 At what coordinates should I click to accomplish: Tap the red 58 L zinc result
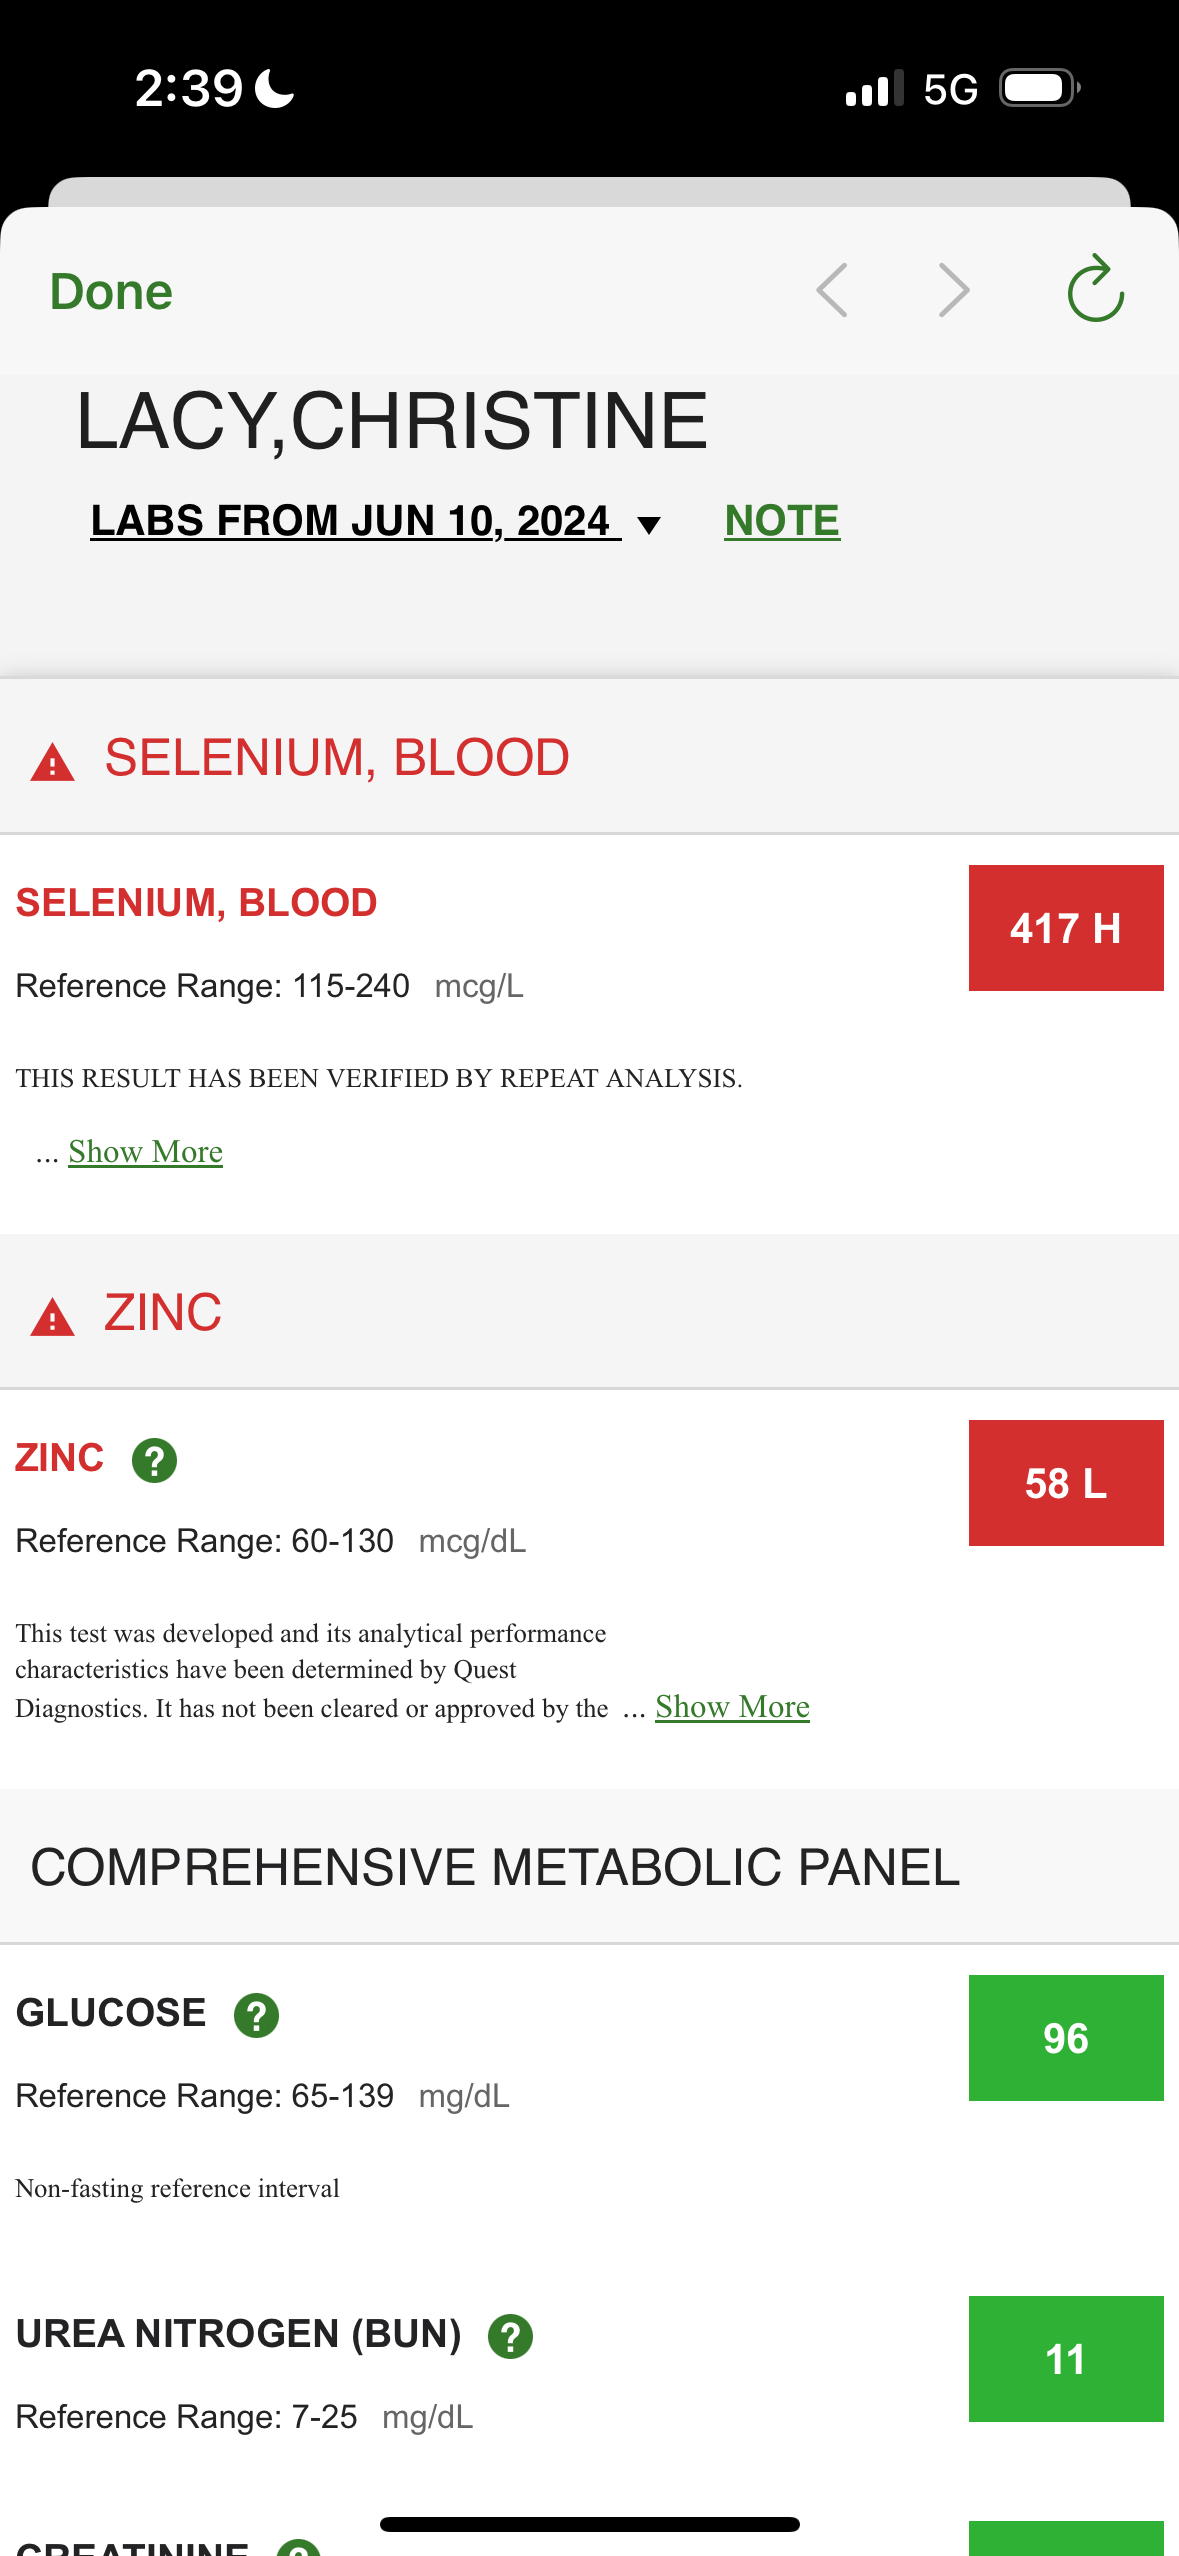(x=1065, y=1483)
